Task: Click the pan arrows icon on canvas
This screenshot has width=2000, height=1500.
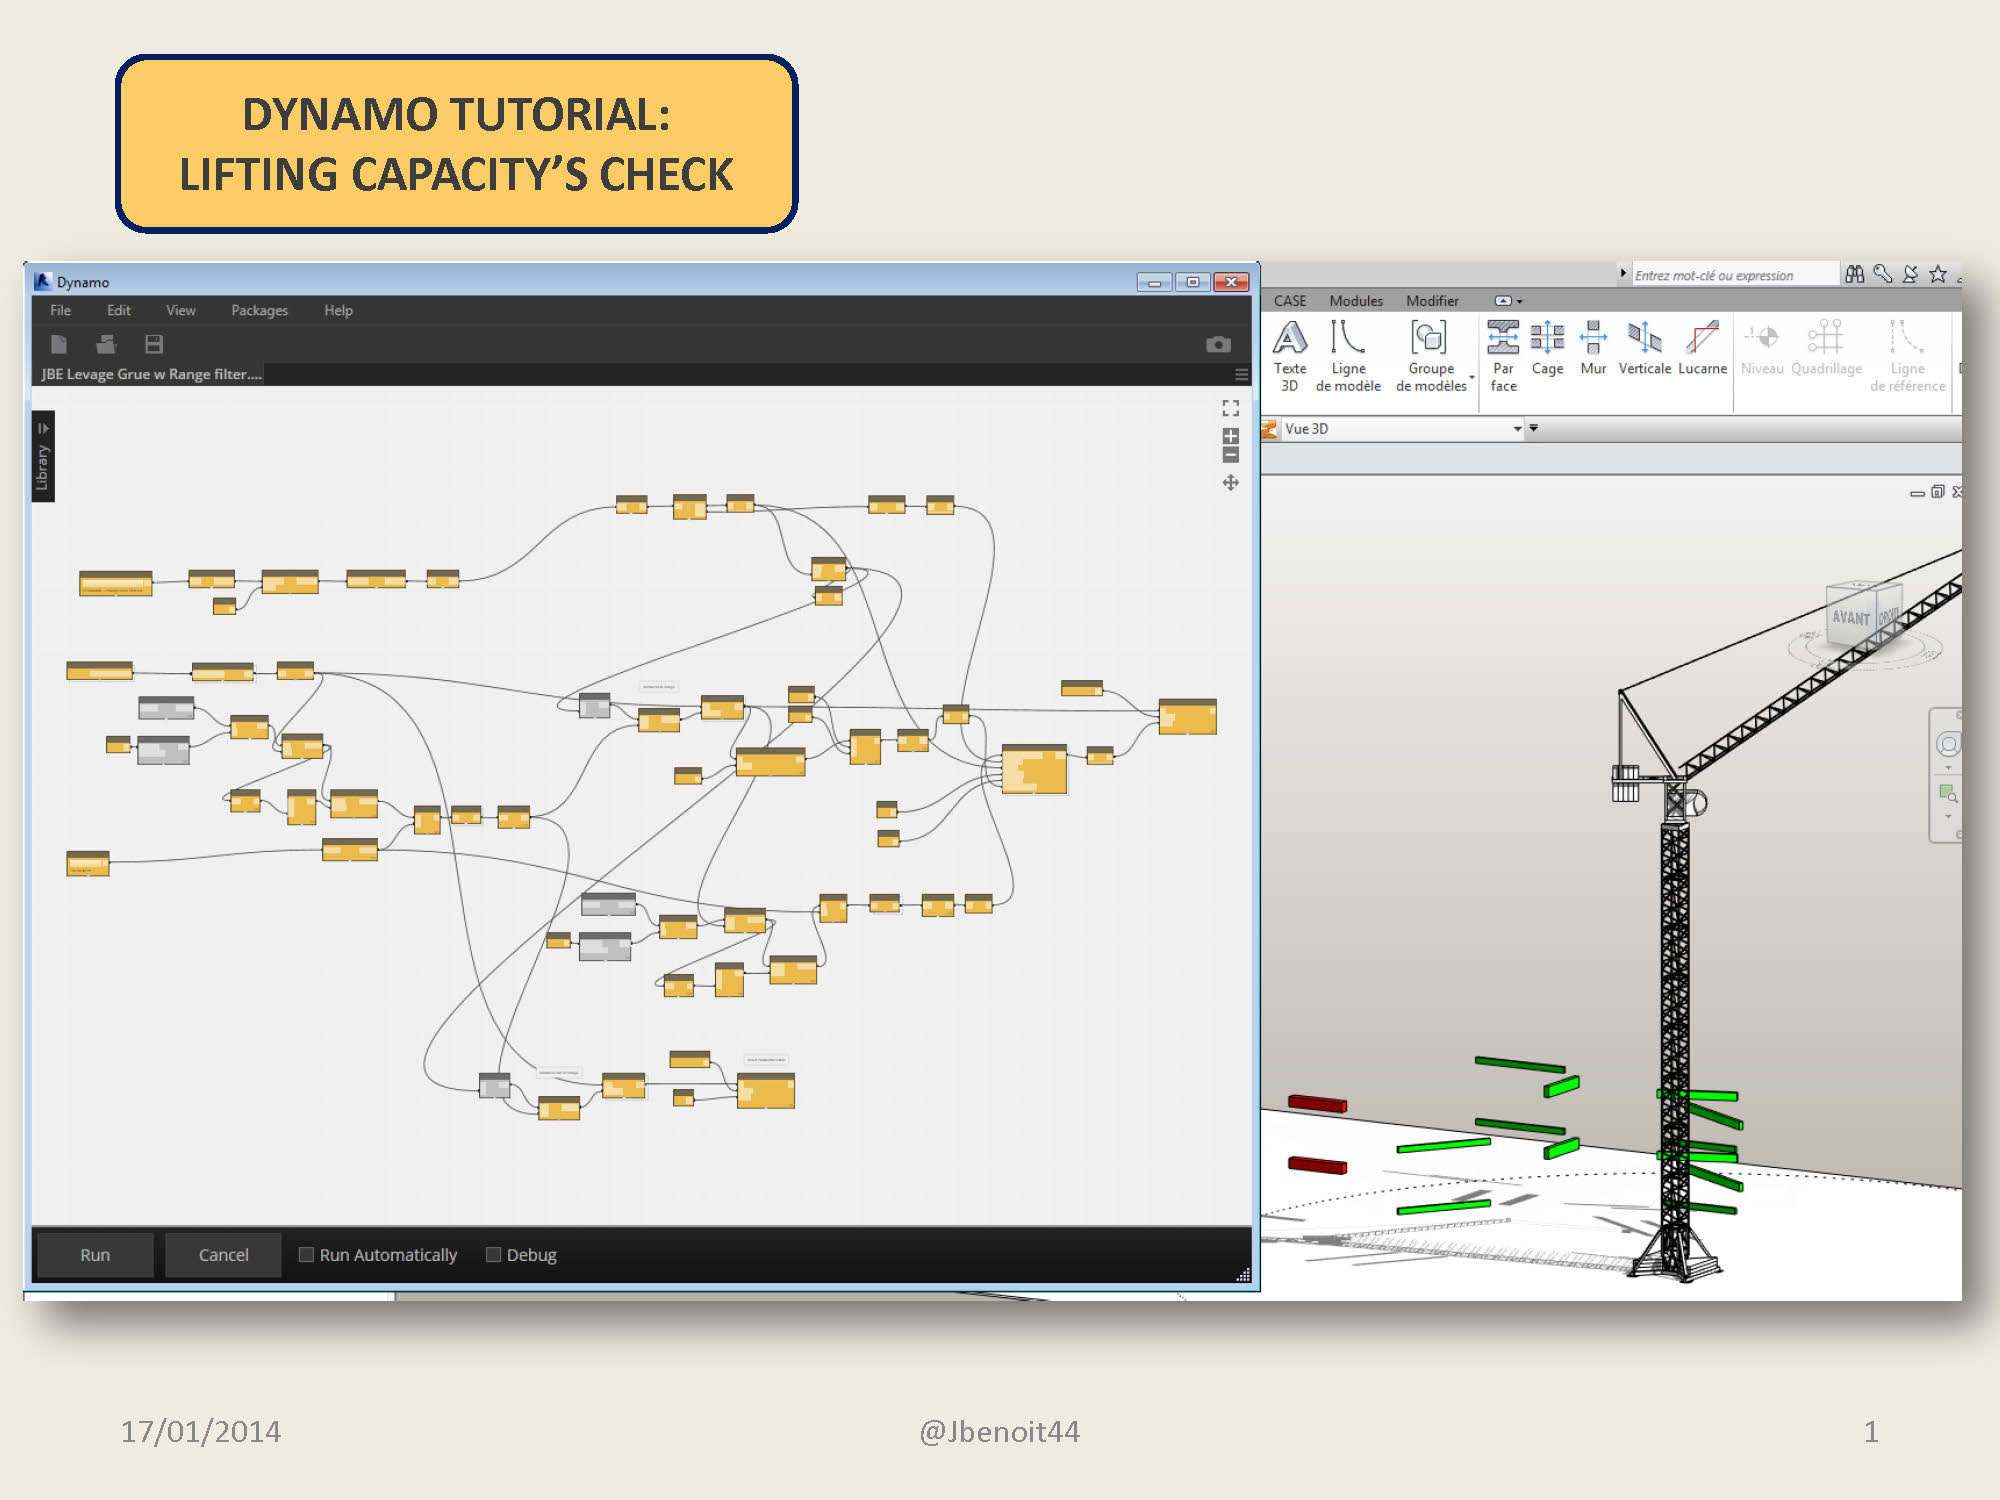Action: tap(1230, 483)
